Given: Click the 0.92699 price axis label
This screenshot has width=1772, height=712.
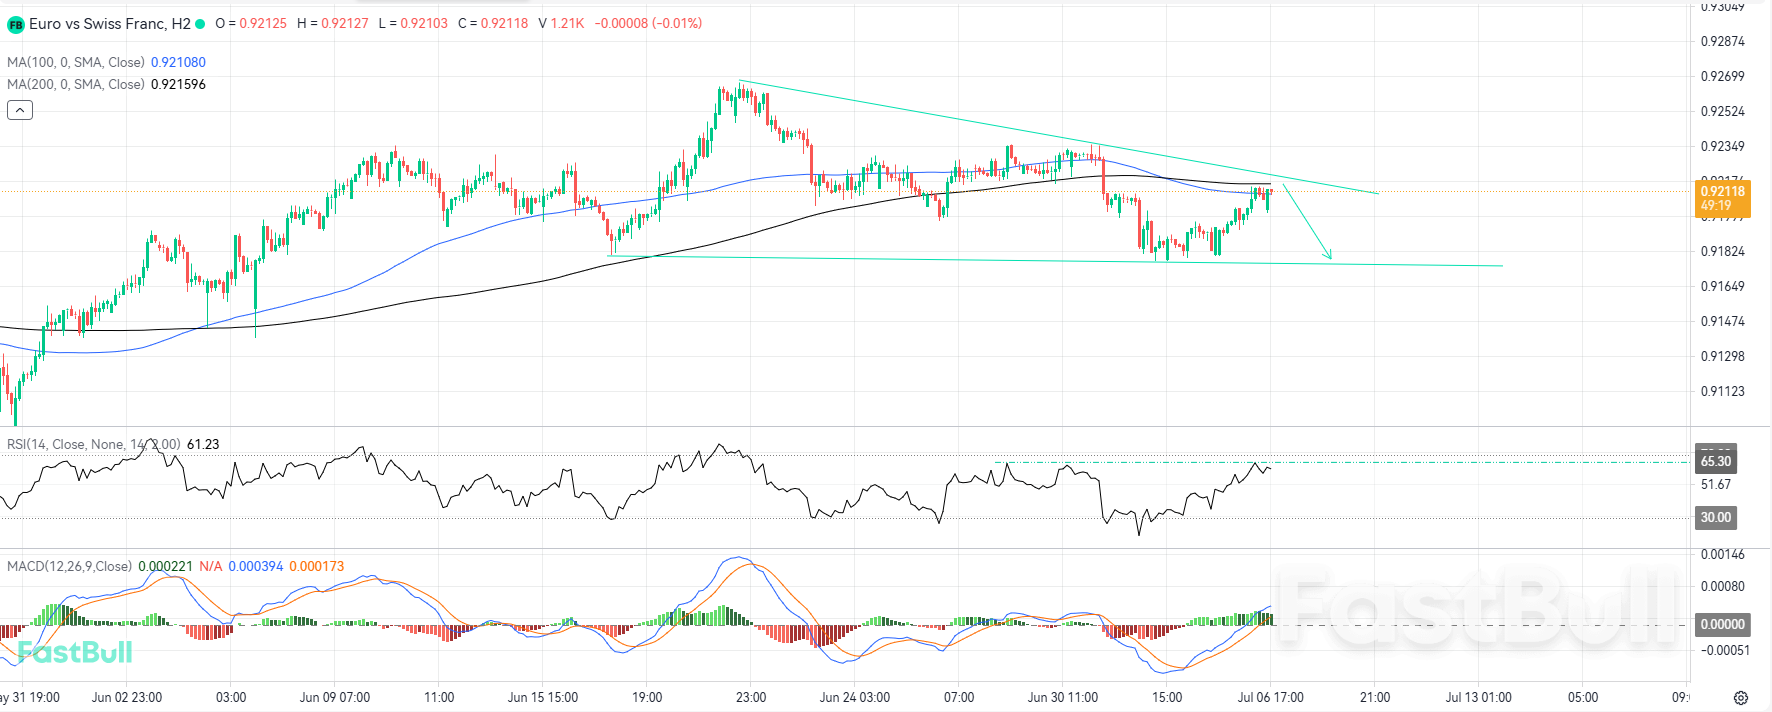Looking at the screenshot, I should pyautogui.click(x=1723, y=76).
